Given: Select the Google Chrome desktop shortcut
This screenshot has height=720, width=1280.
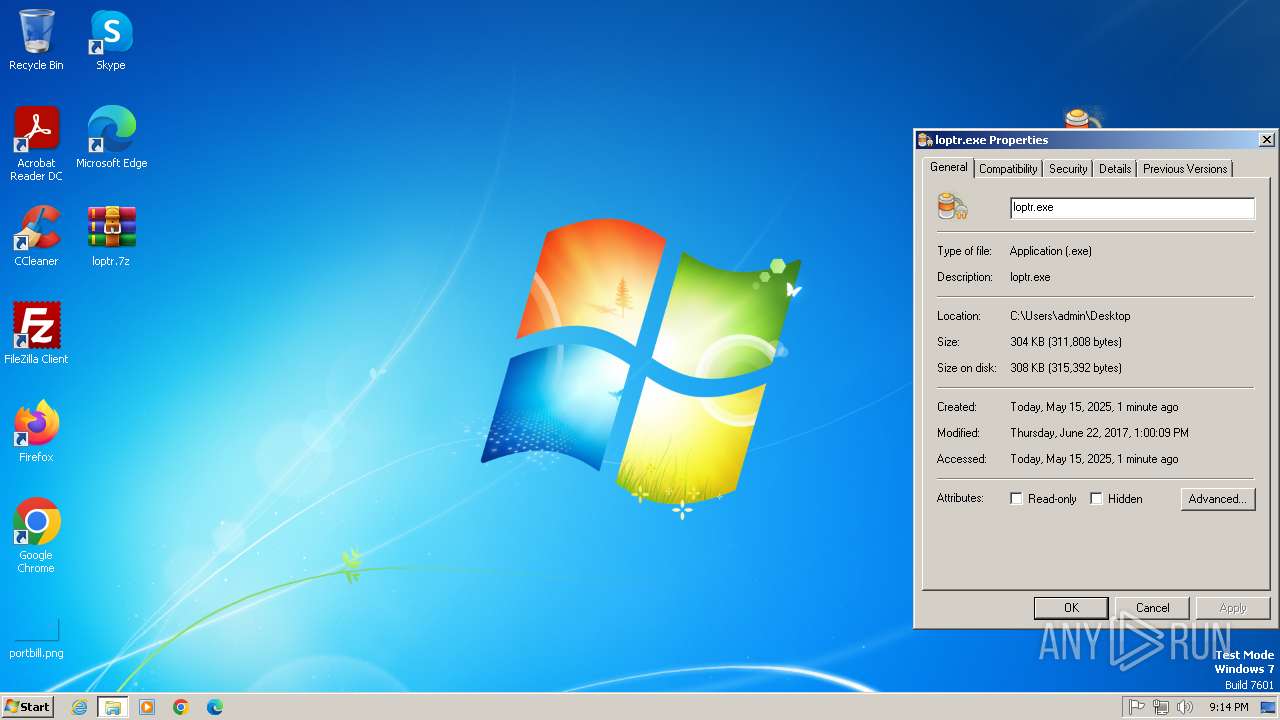Looking at the screenshot, I should coord(36,536).
